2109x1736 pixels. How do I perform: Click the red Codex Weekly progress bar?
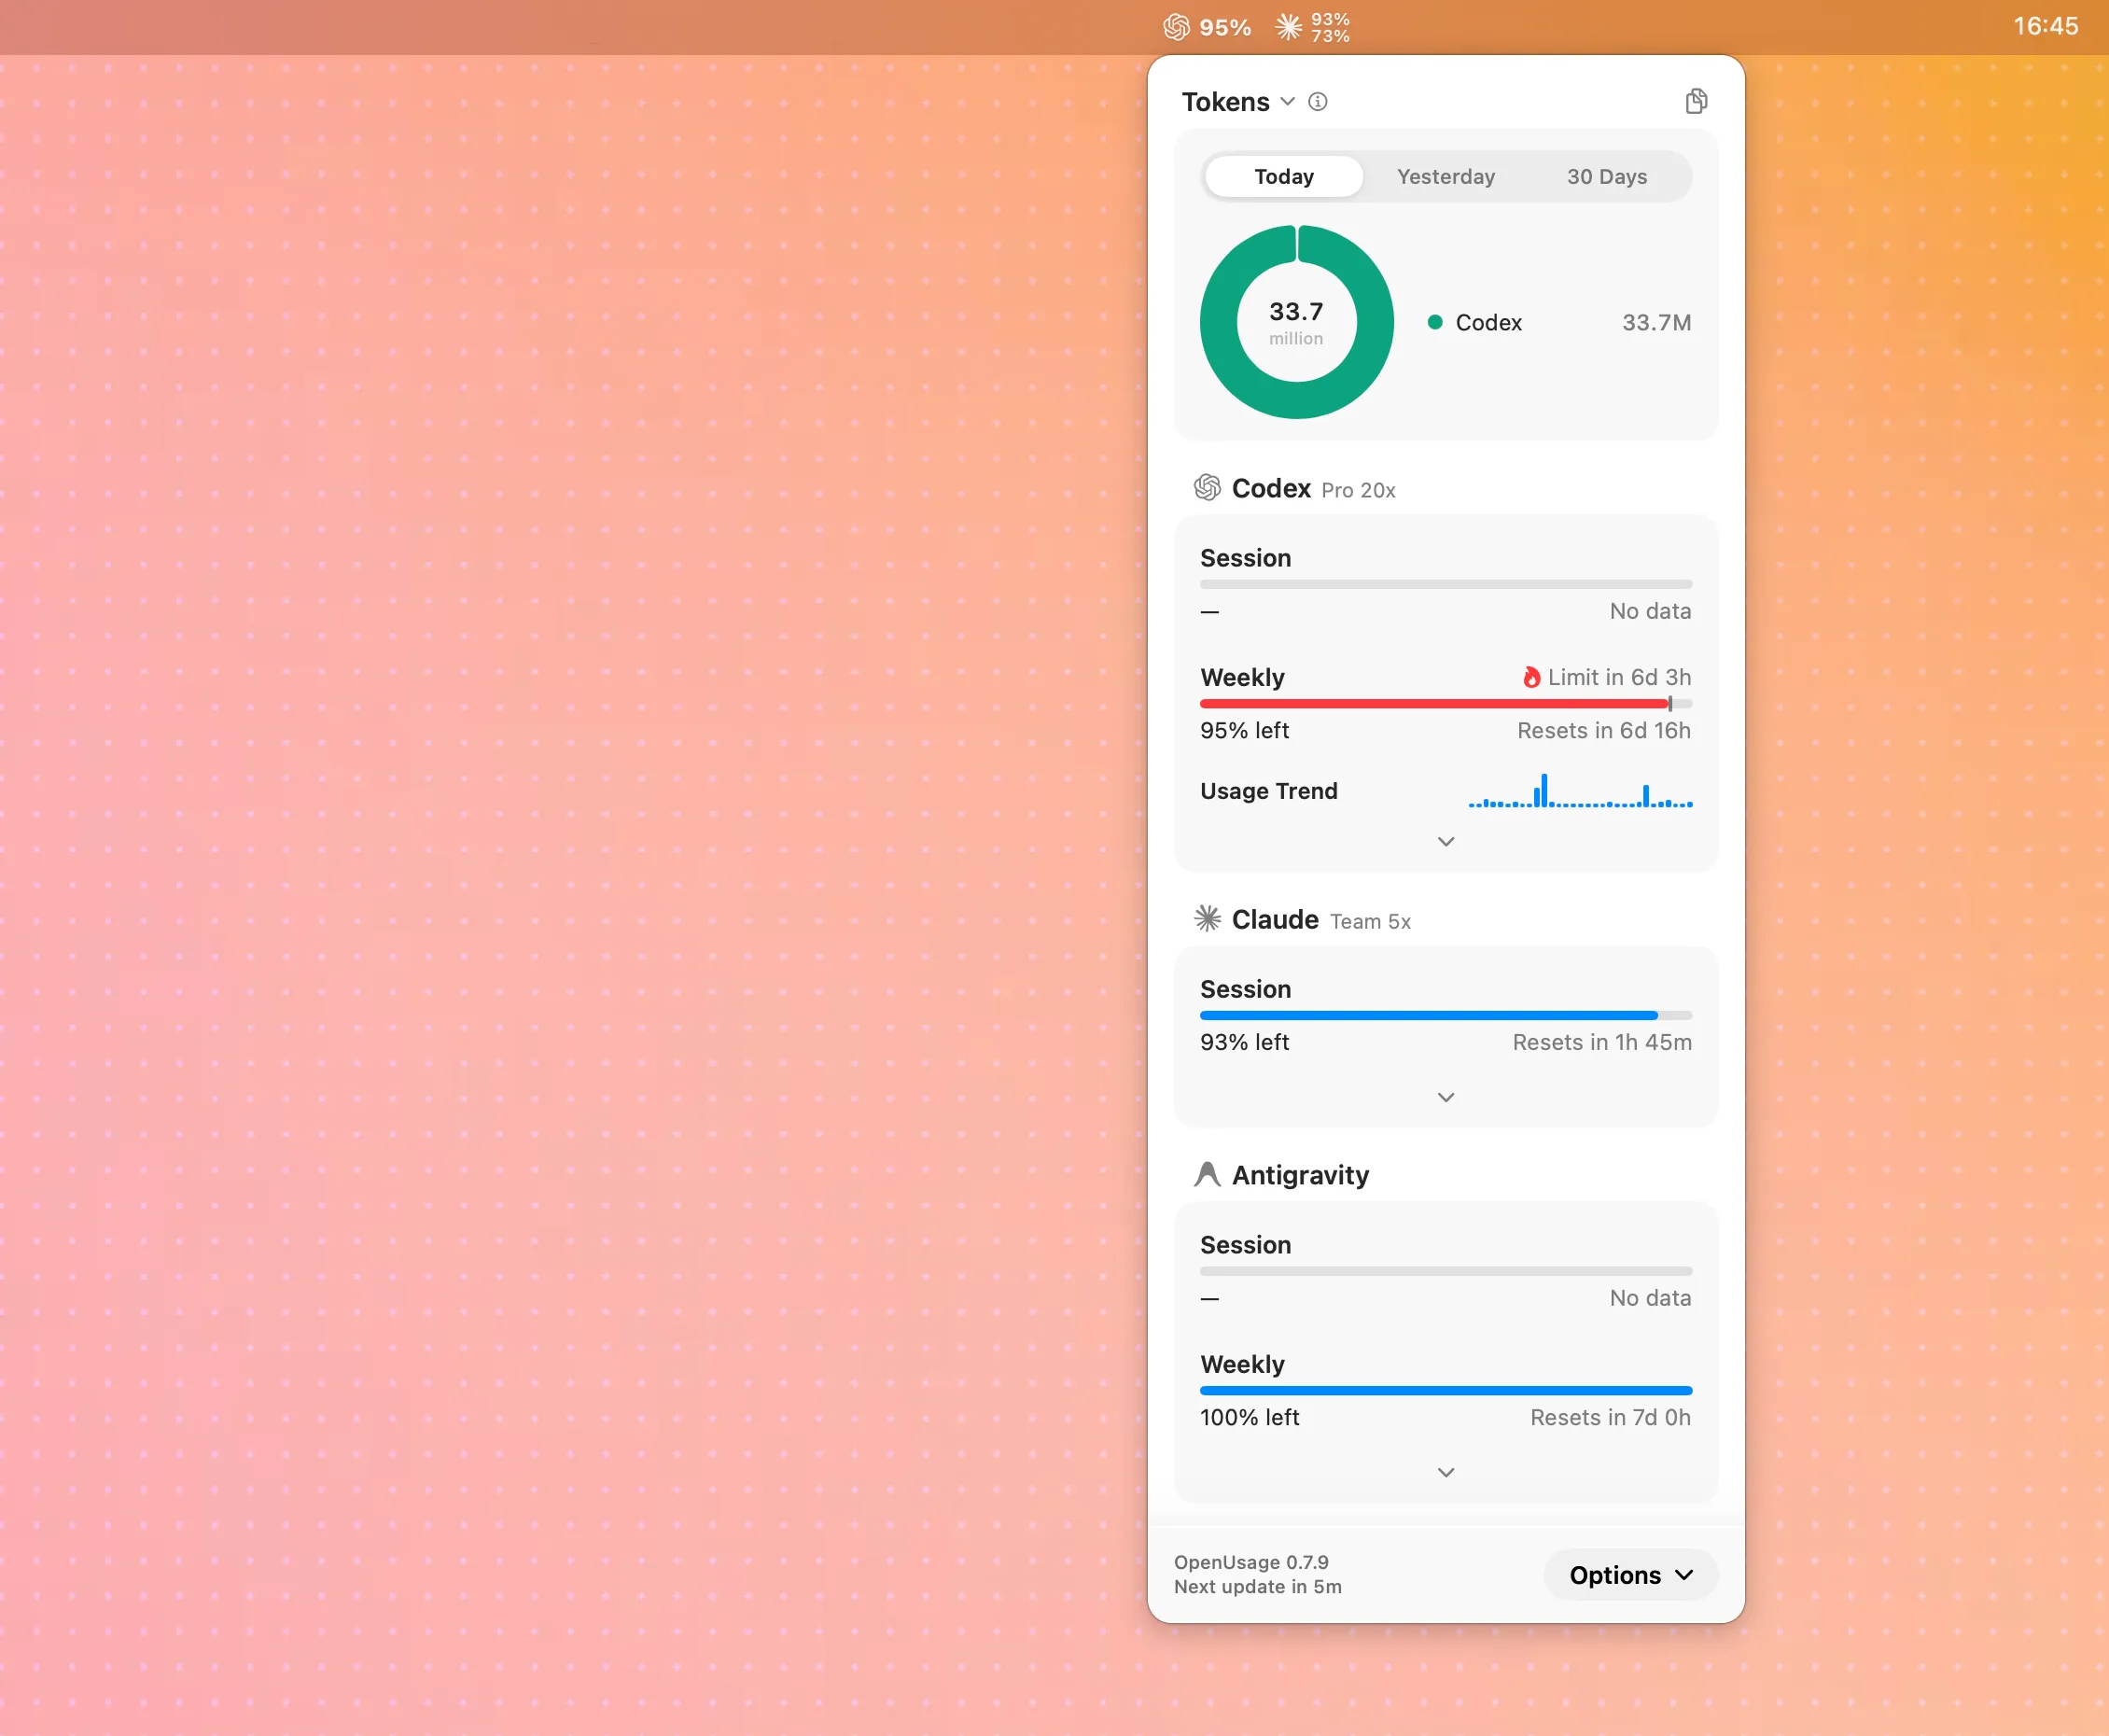[x=1445, y=704]
